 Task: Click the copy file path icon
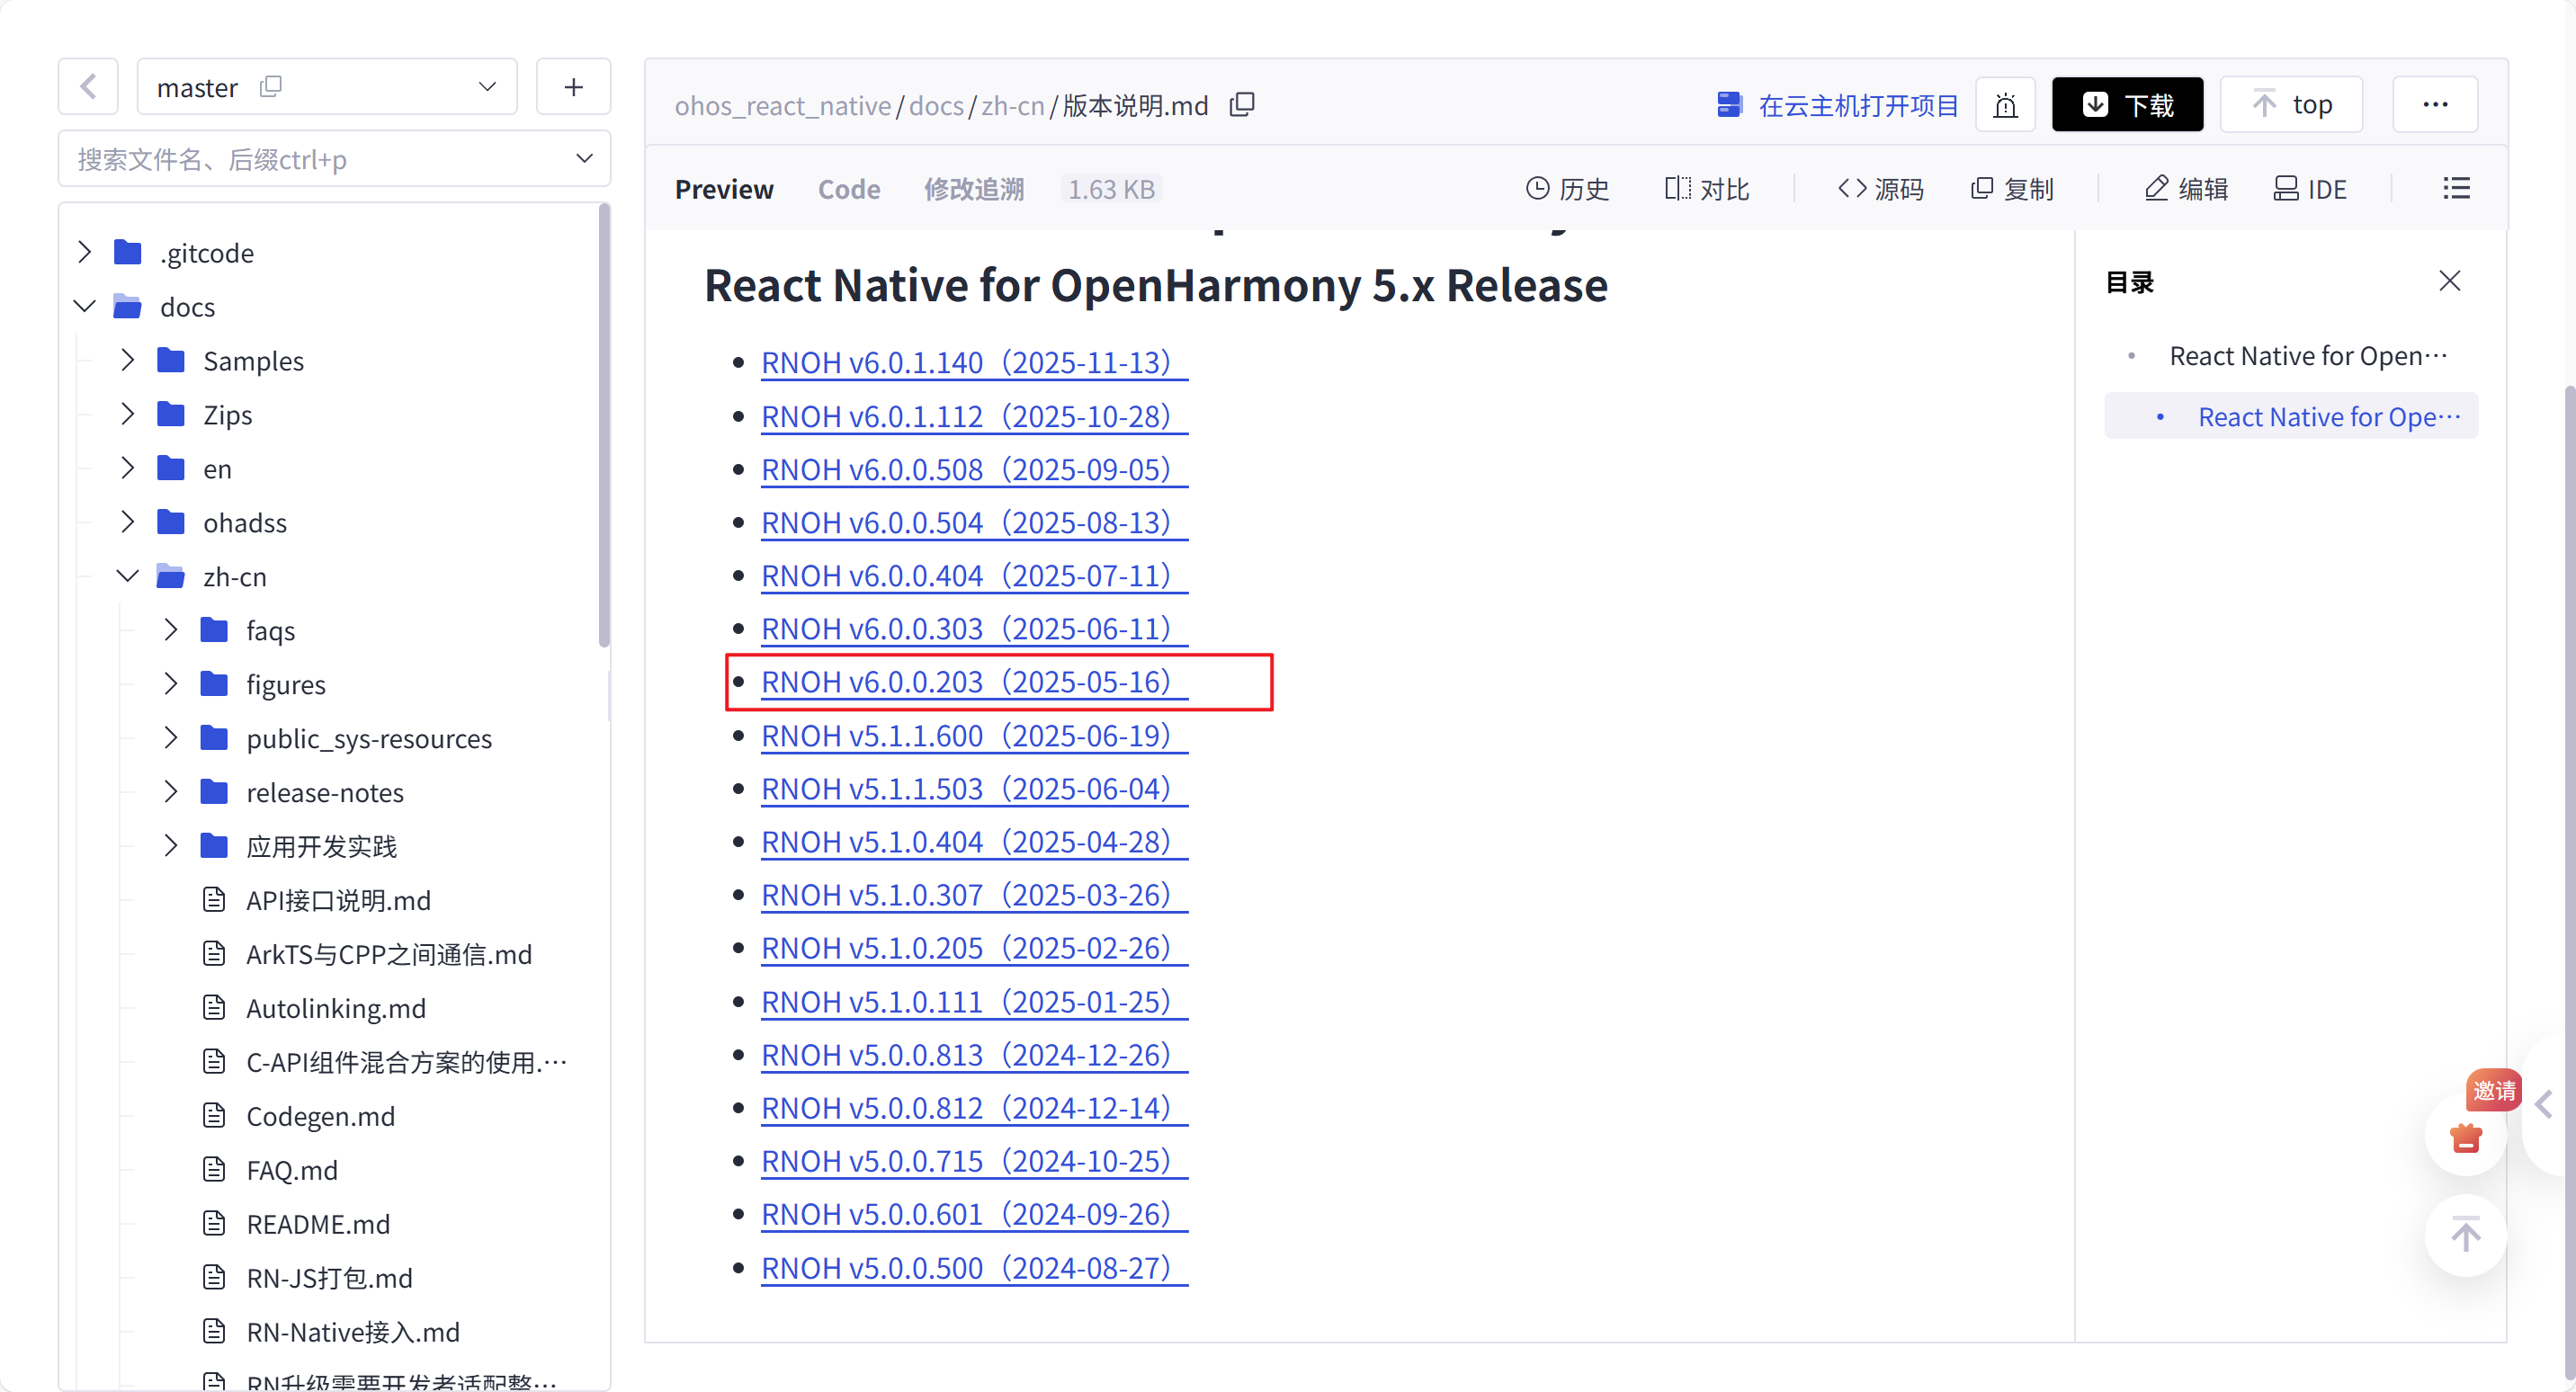click(x=1242, y=105)
